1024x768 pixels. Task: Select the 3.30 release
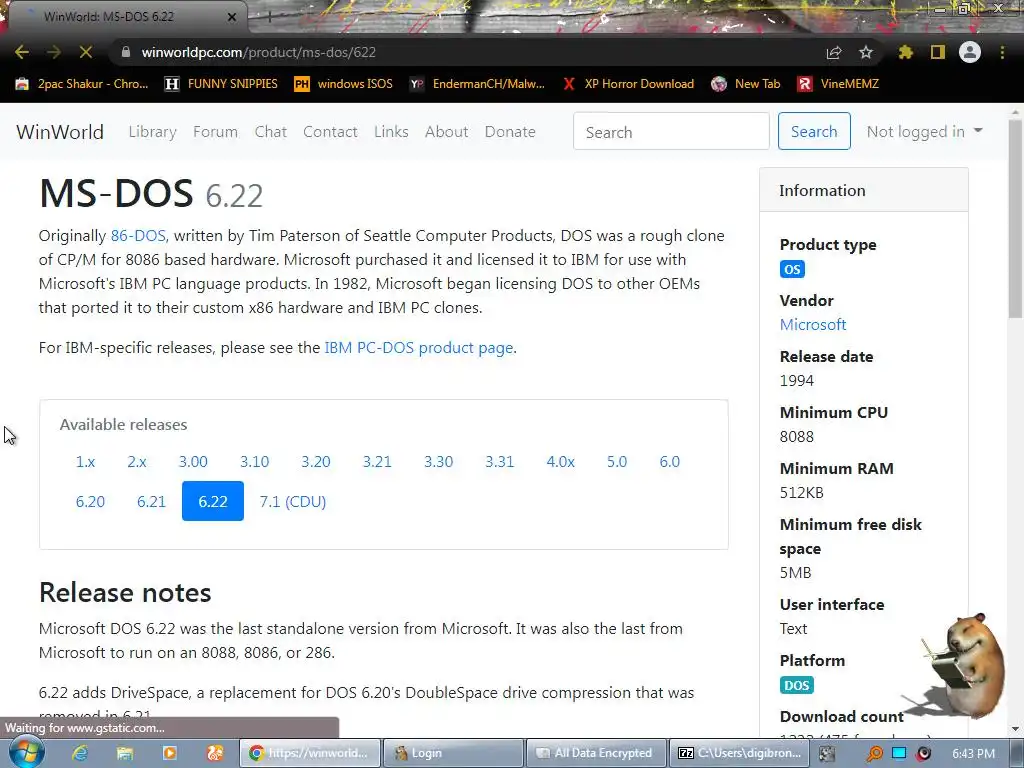[x=438, y=462]
